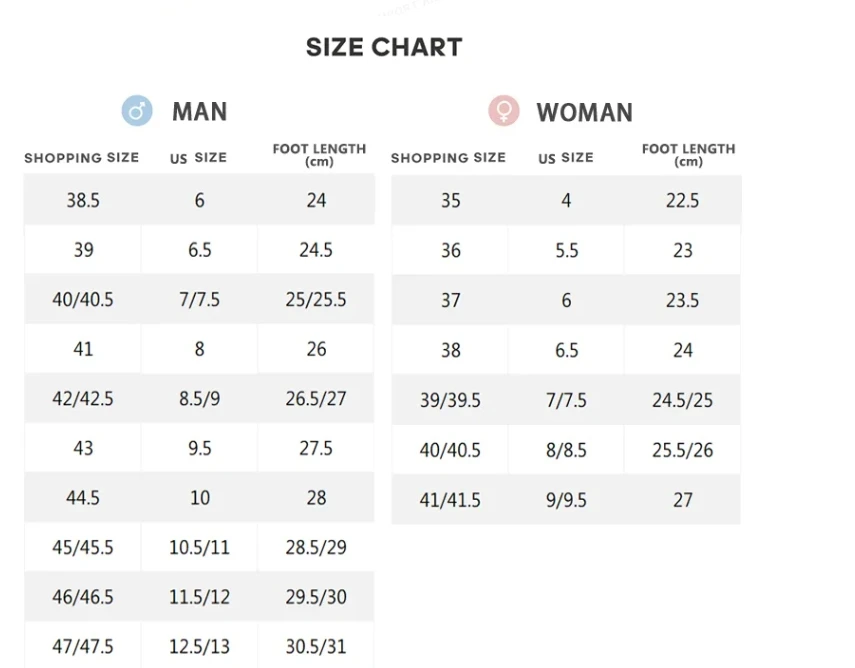Screen dimensions: 855x668
Task: Select men's shopping size 40/40.5 cell
Action: pyautogui.click(x=83, y=299)
